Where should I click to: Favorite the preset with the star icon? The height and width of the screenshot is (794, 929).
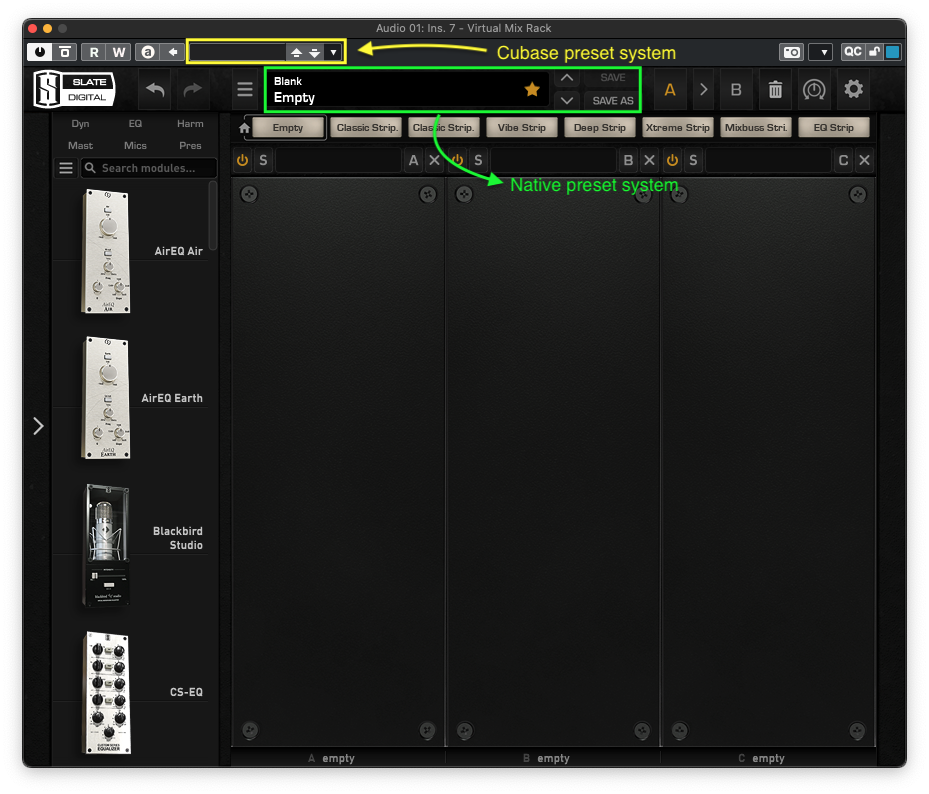(x=532, y=90)
